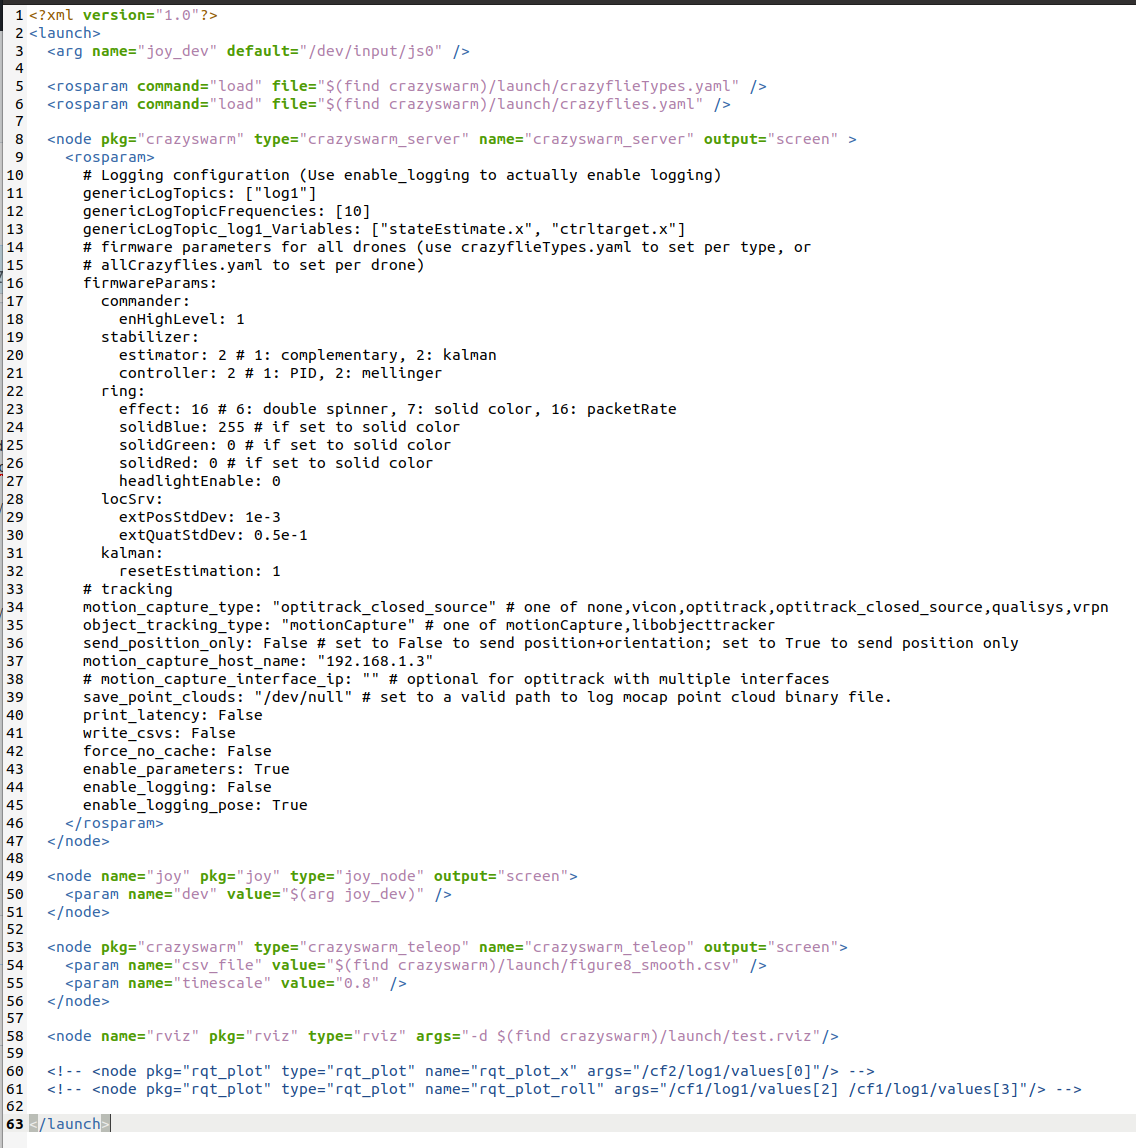The width and height of the screenshot is (1136, 1148).
Task: Click line number 63 in the gutter
Action: tap(15, 1124)
